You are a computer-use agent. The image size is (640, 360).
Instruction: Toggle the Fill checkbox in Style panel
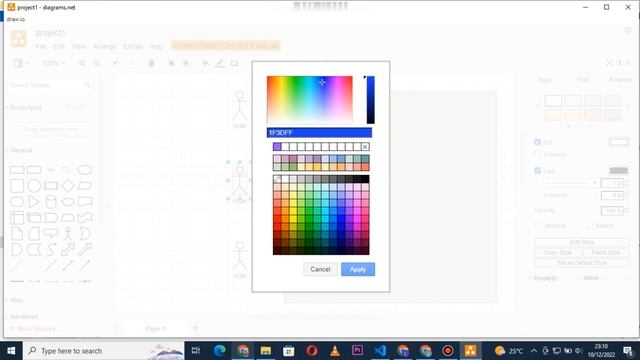(538, 142)
